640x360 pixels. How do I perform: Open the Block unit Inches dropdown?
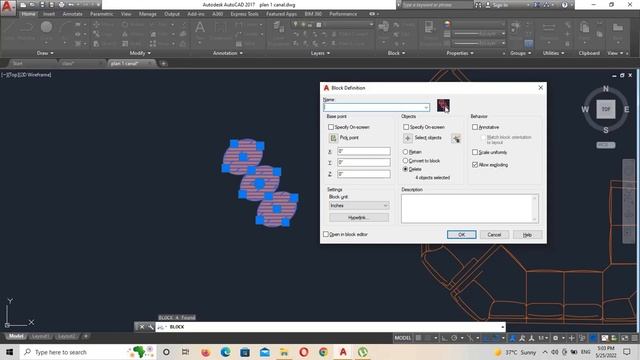tap(359, 206)
